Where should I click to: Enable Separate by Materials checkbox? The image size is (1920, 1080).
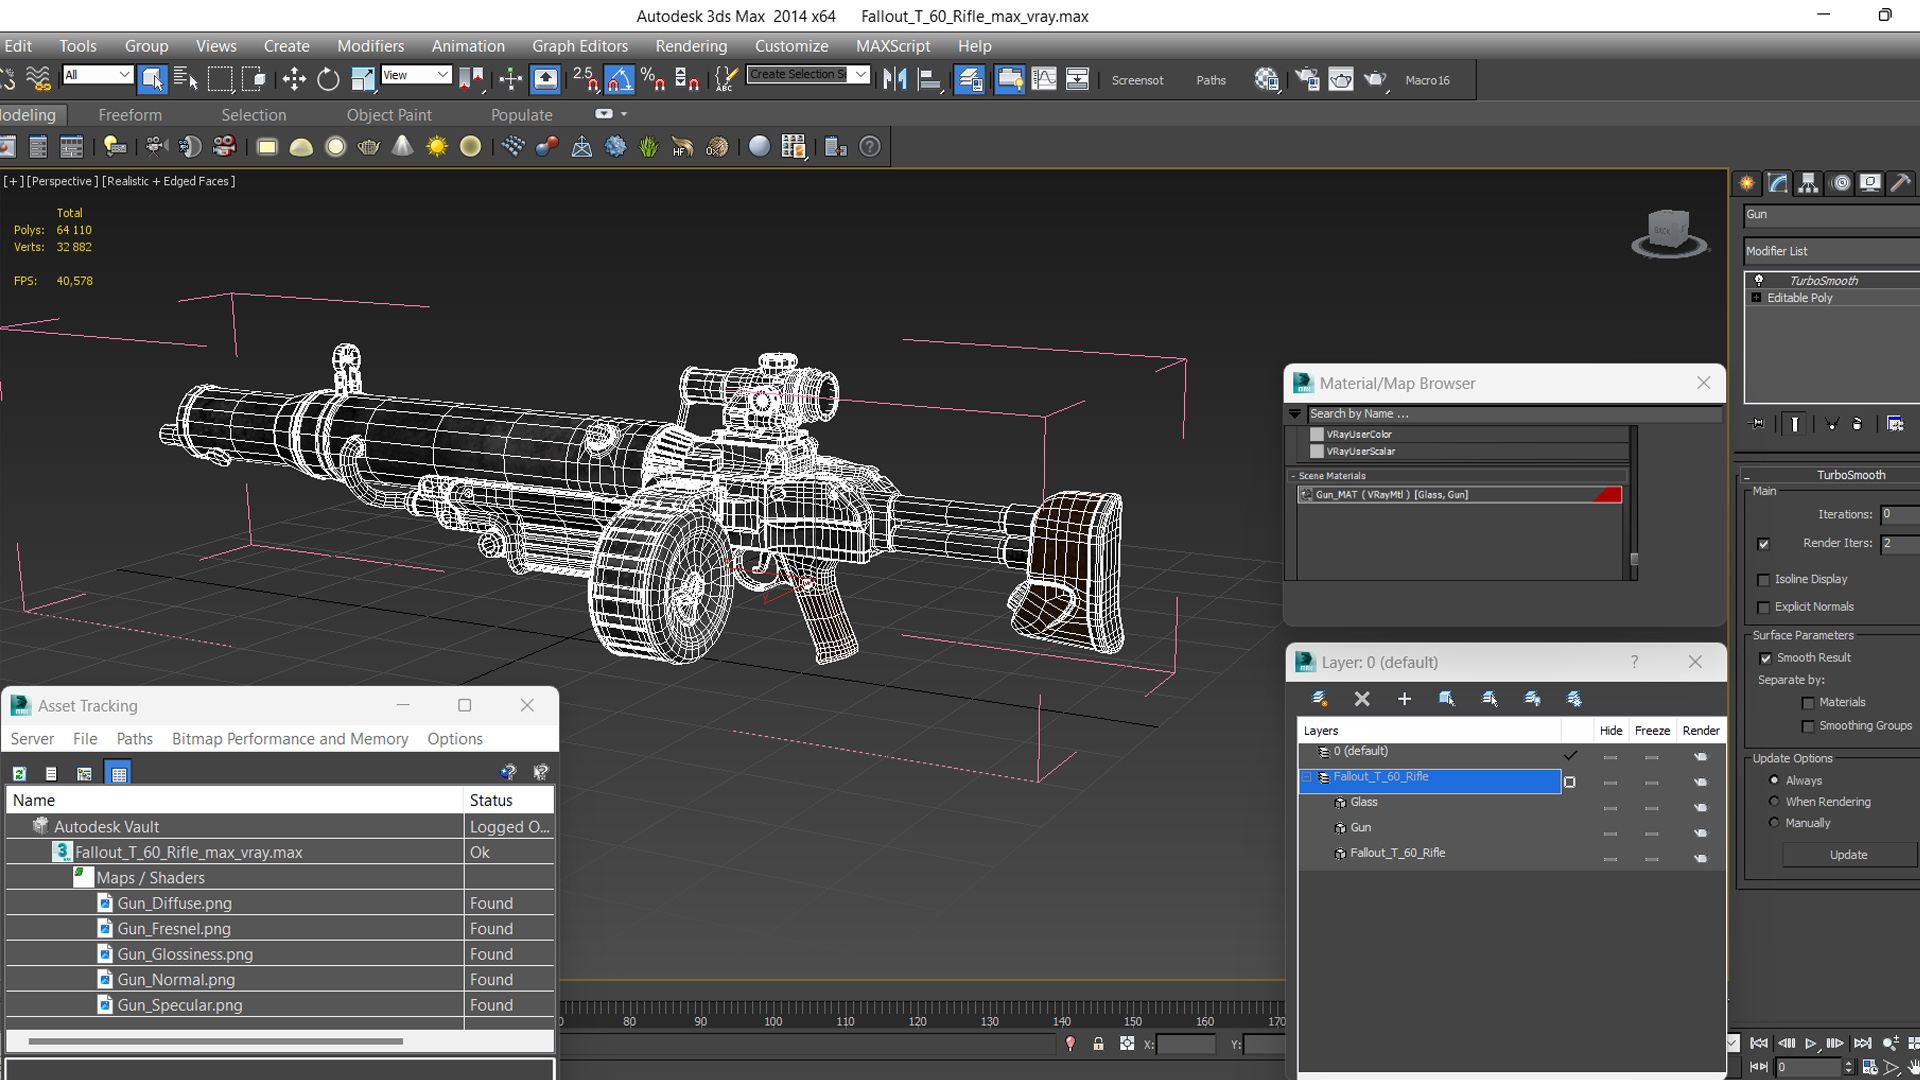coord(1808,703)
